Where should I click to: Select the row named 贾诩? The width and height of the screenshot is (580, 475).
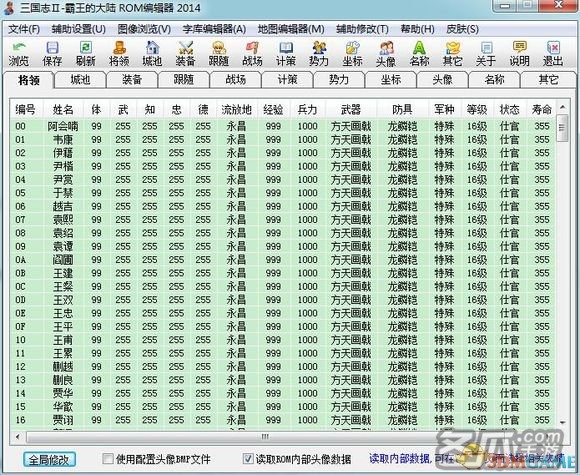282,420
